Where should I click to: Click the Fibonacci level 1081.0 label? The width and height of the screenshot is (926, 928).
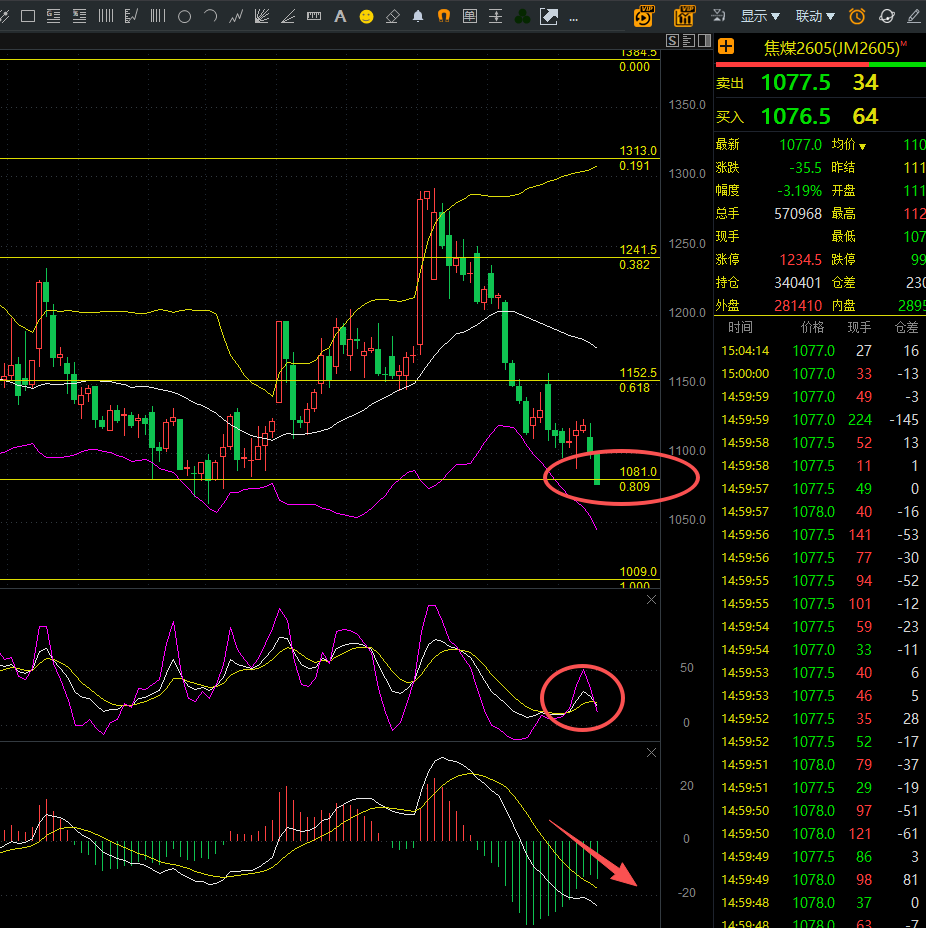pos(638,472)
